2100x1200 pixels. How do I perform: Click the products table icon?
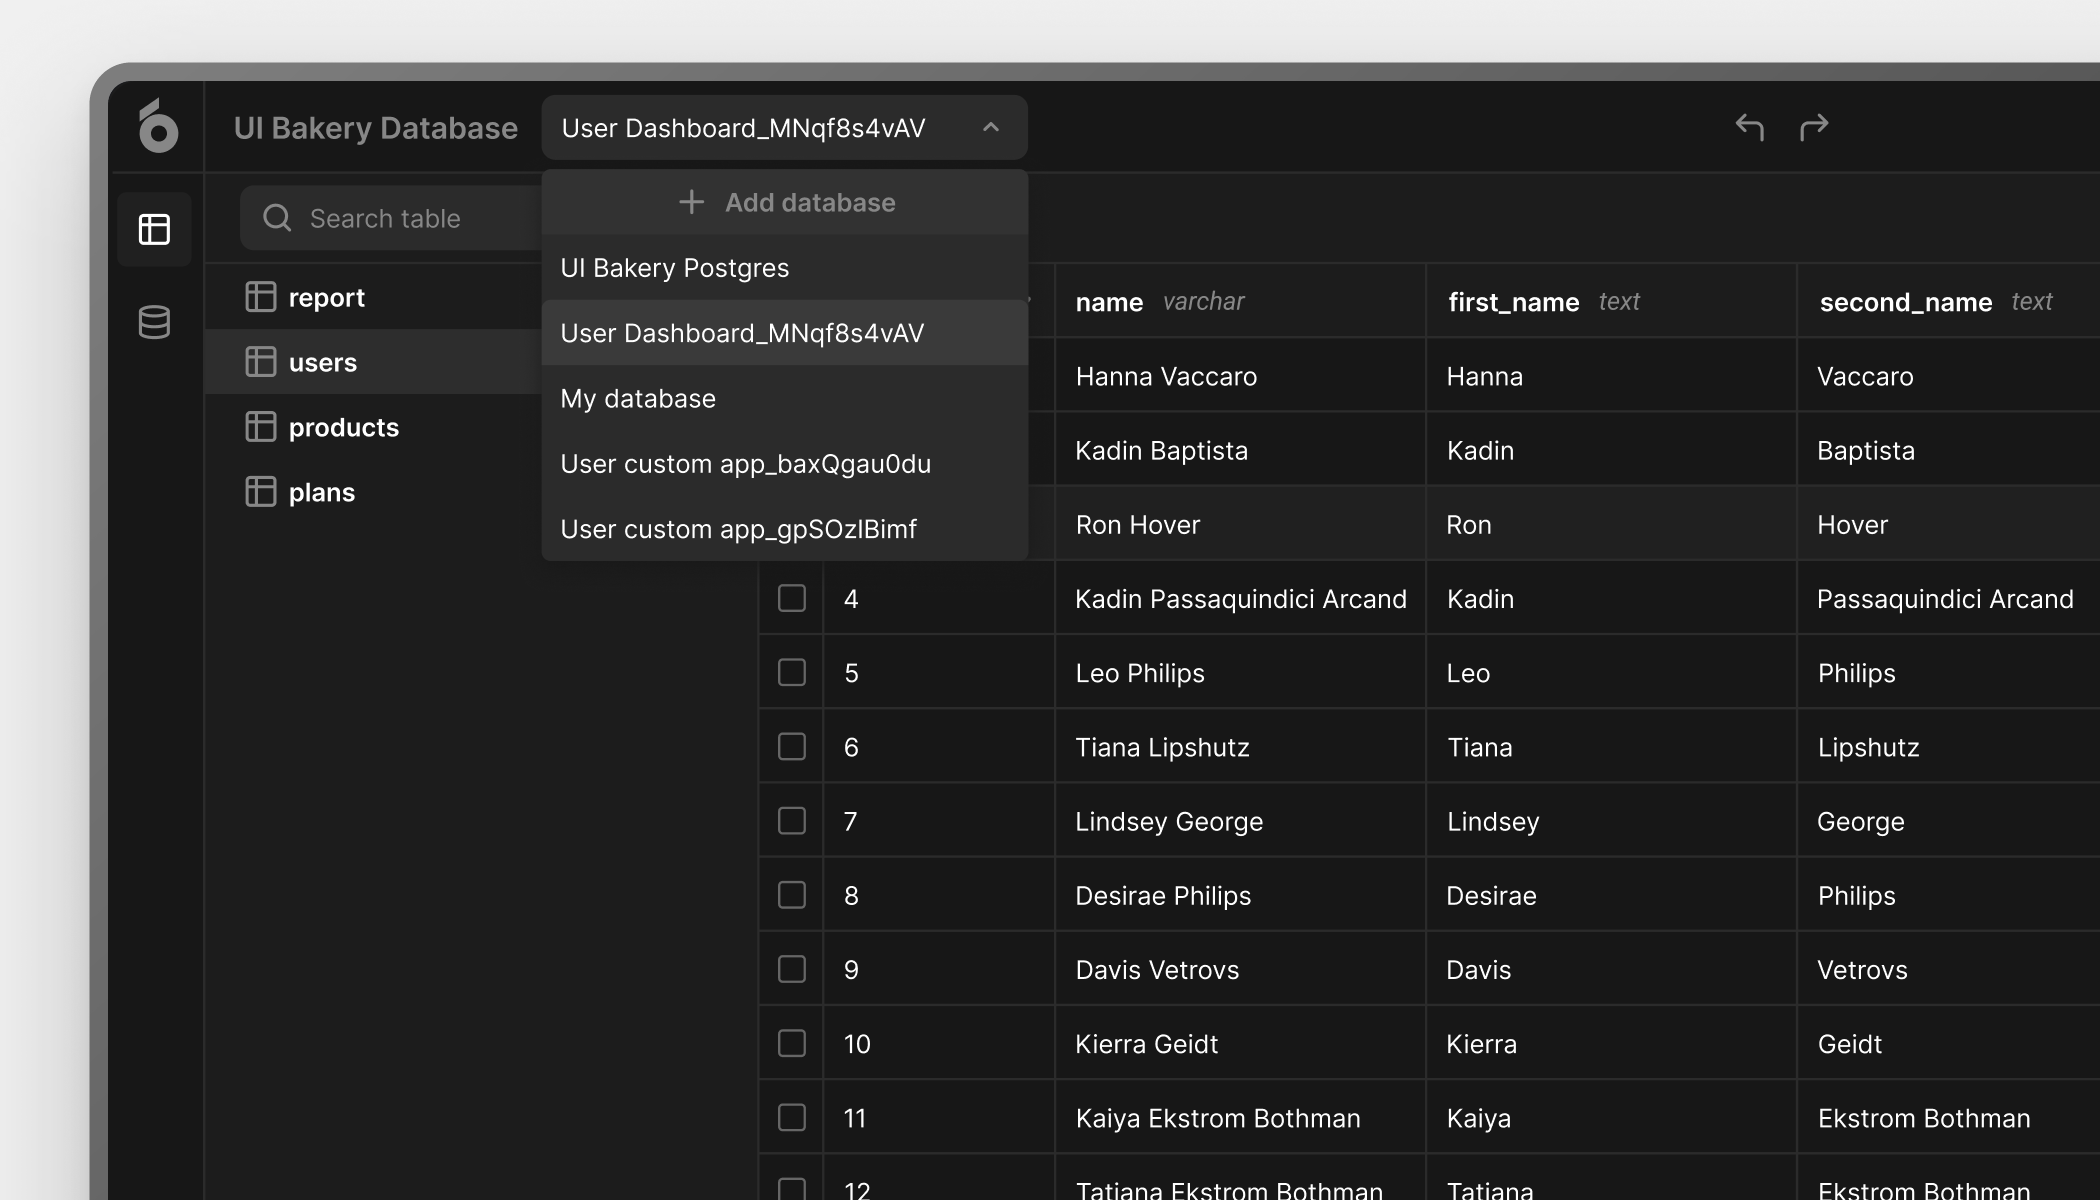260,427
